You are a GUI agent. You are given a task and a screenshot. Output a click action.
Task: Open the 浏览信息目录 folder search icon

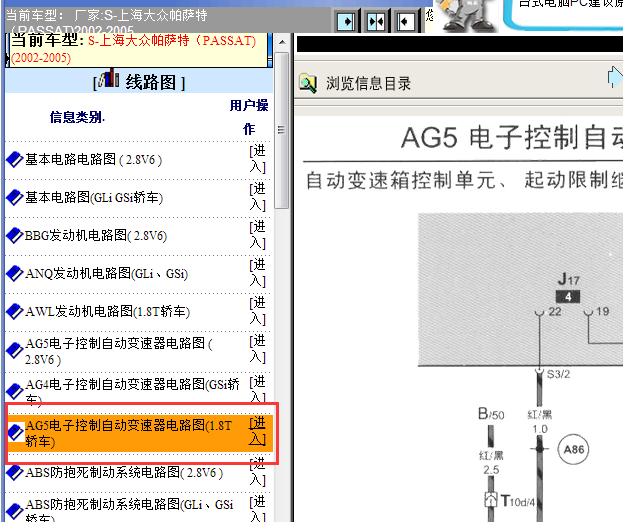308,83
